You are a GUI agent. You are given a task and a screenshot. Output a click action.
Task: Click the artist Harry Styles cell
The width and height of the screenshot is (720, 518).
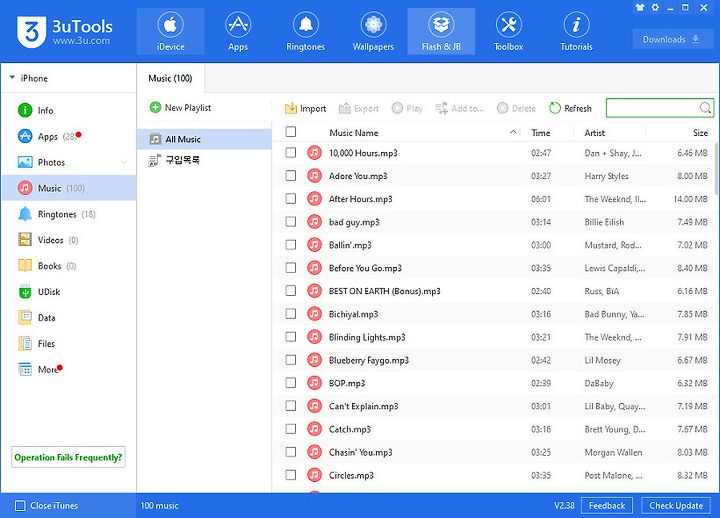[606, 176]
